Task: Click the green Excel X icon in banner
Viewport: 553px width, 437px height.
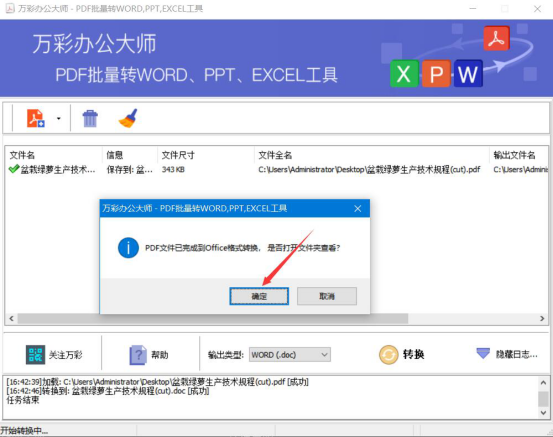Action: [x=404, y=74]
